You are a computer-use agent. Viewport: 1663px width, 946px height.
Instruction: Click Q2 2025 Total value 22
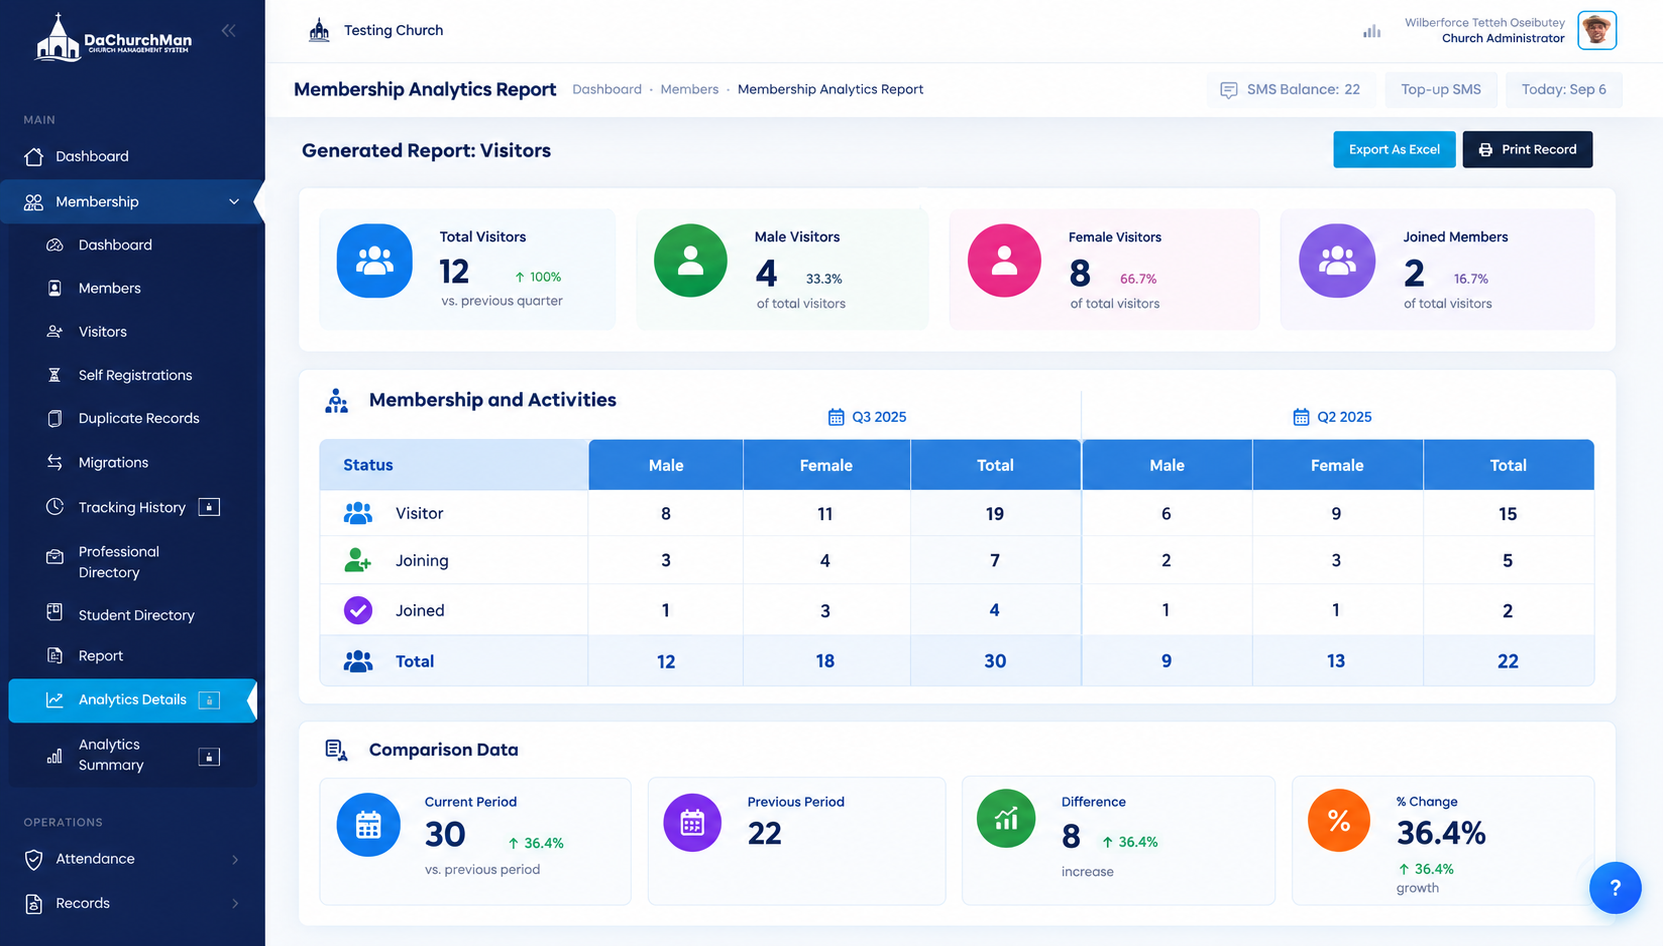click(1508, 662)
